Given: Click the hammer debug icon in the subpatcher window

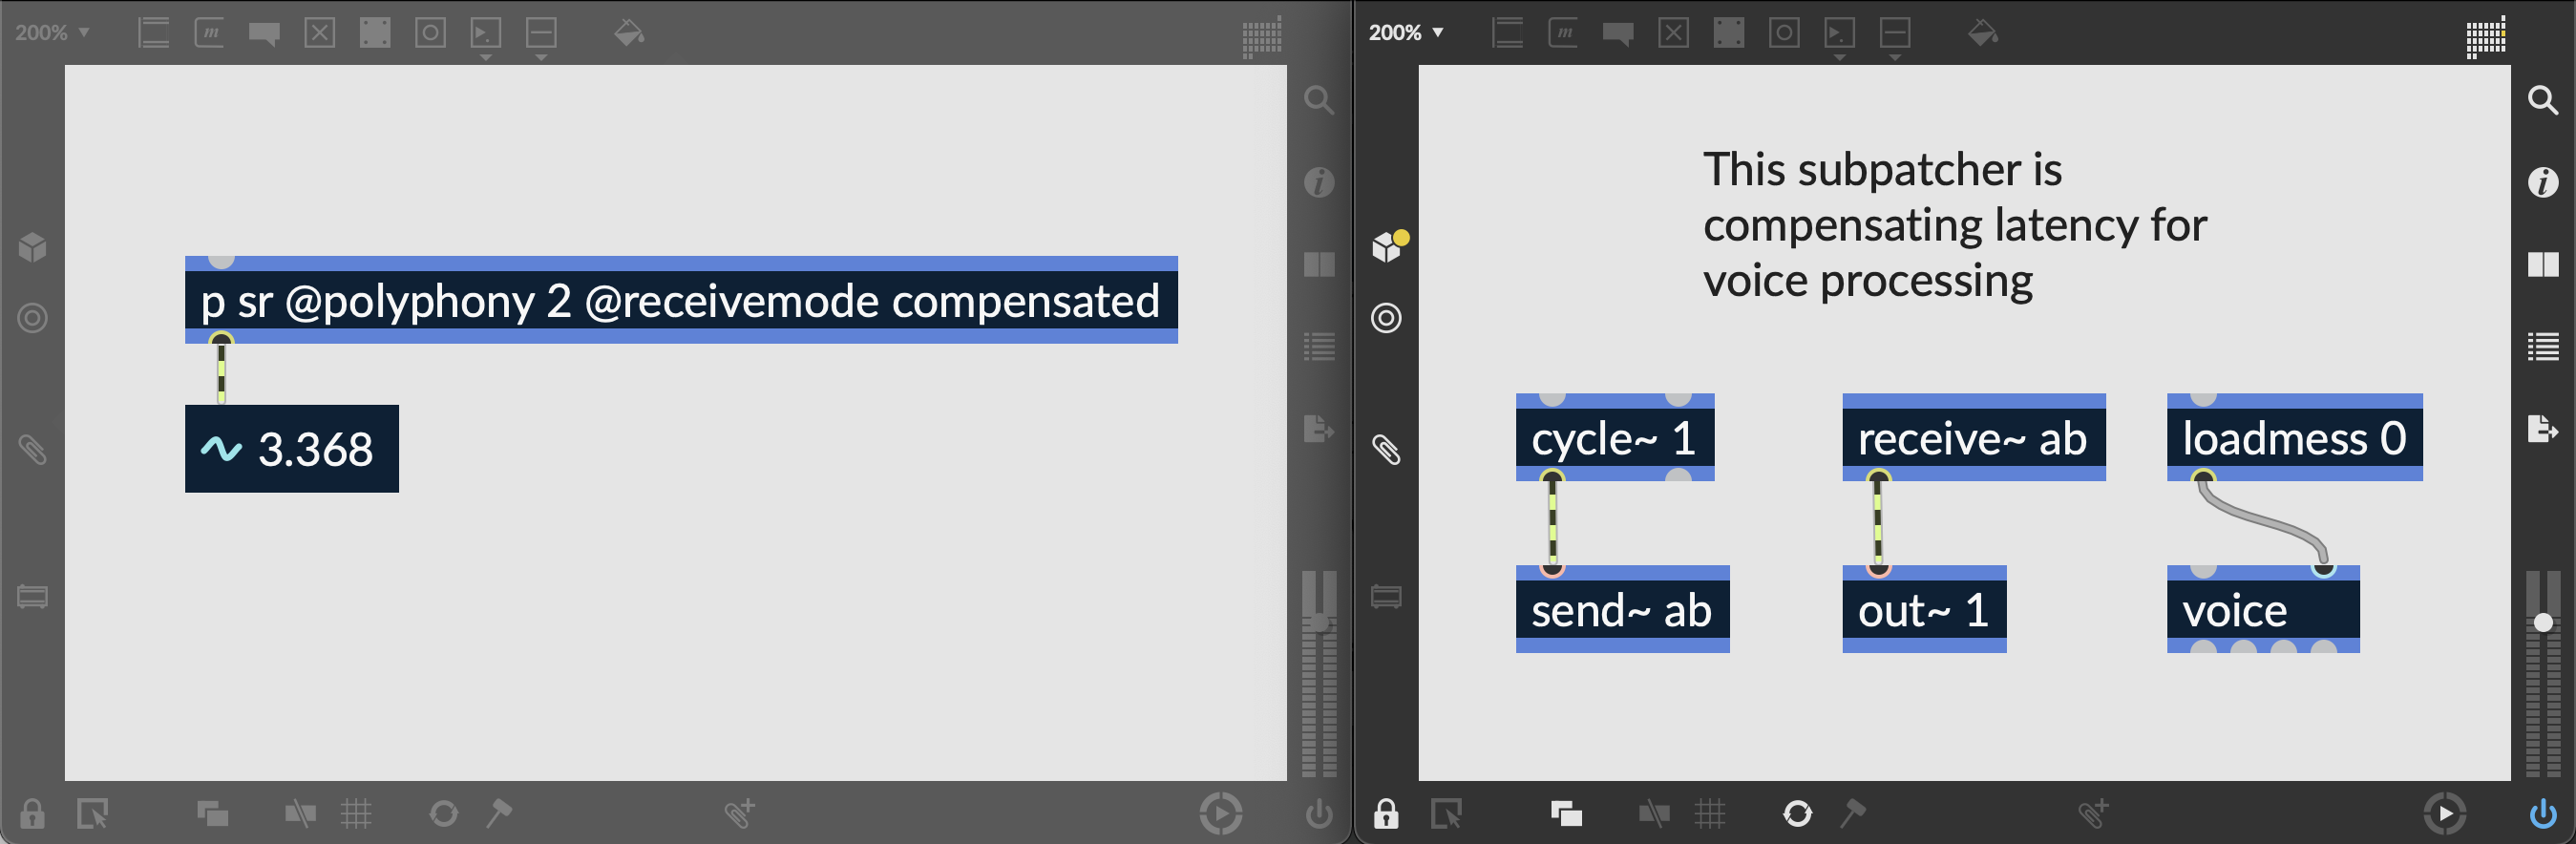Looking at the screenshot, I should tap(1852, 813).
